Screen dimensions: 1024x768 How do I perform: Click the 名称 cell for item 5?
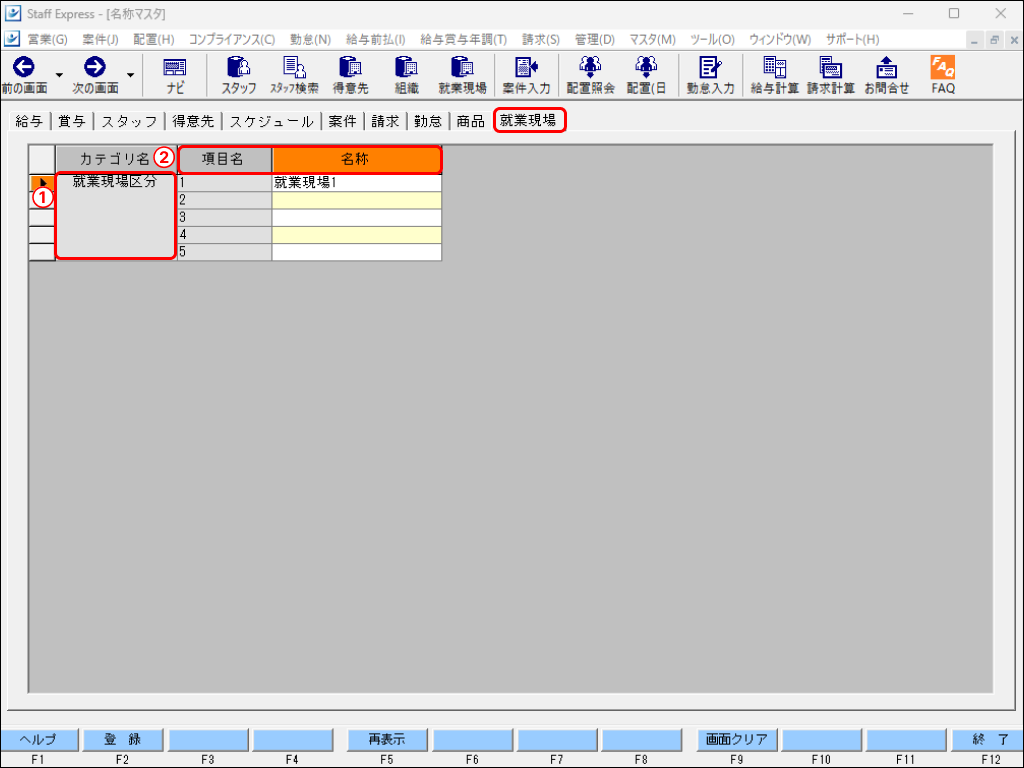coord(357,252)
